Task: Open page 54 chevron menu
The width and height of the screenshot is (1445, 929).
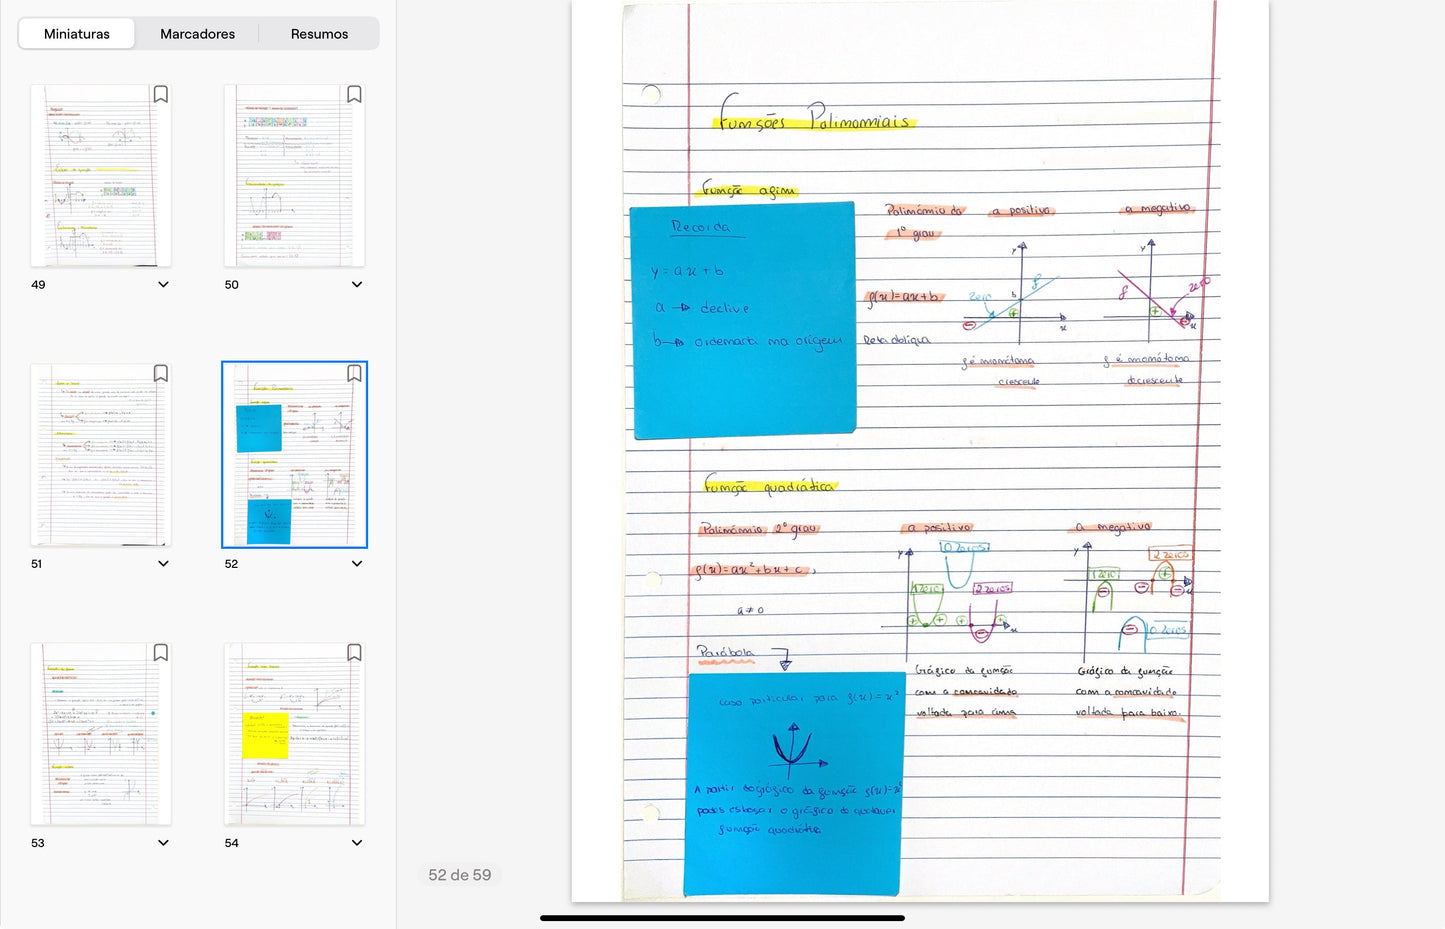Action: pos(357,843)
